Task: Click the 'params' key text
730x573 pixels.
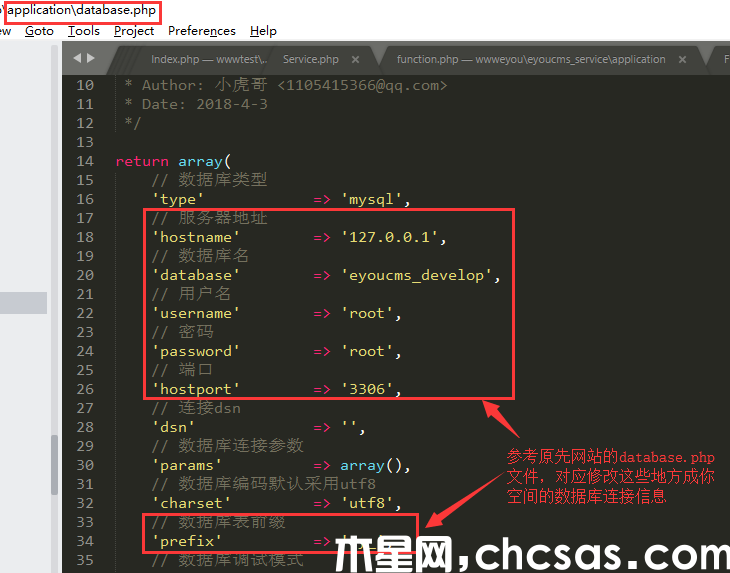Action: pyautogui.click(x=187, y=465)
